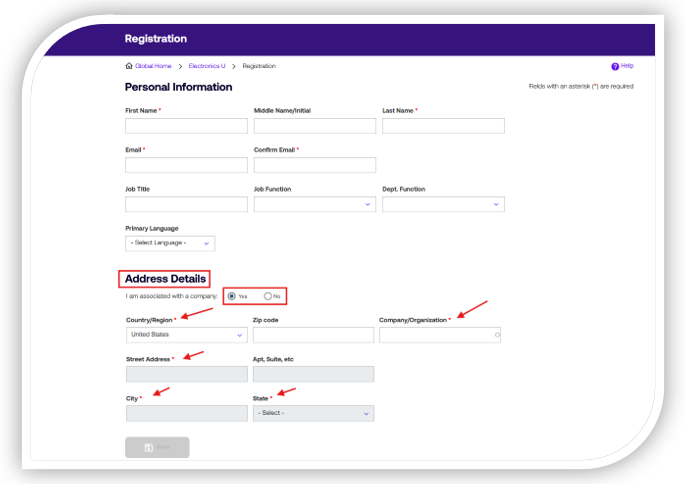The height and width of the screenshot is (484, 685).
Task: Open the Primary Language selector
Action: point(169,243)
